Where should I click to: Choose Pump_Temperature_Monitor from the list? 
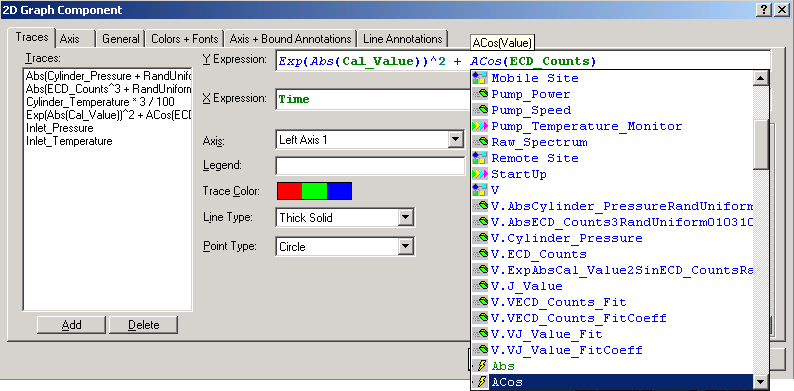pos(612,126)
